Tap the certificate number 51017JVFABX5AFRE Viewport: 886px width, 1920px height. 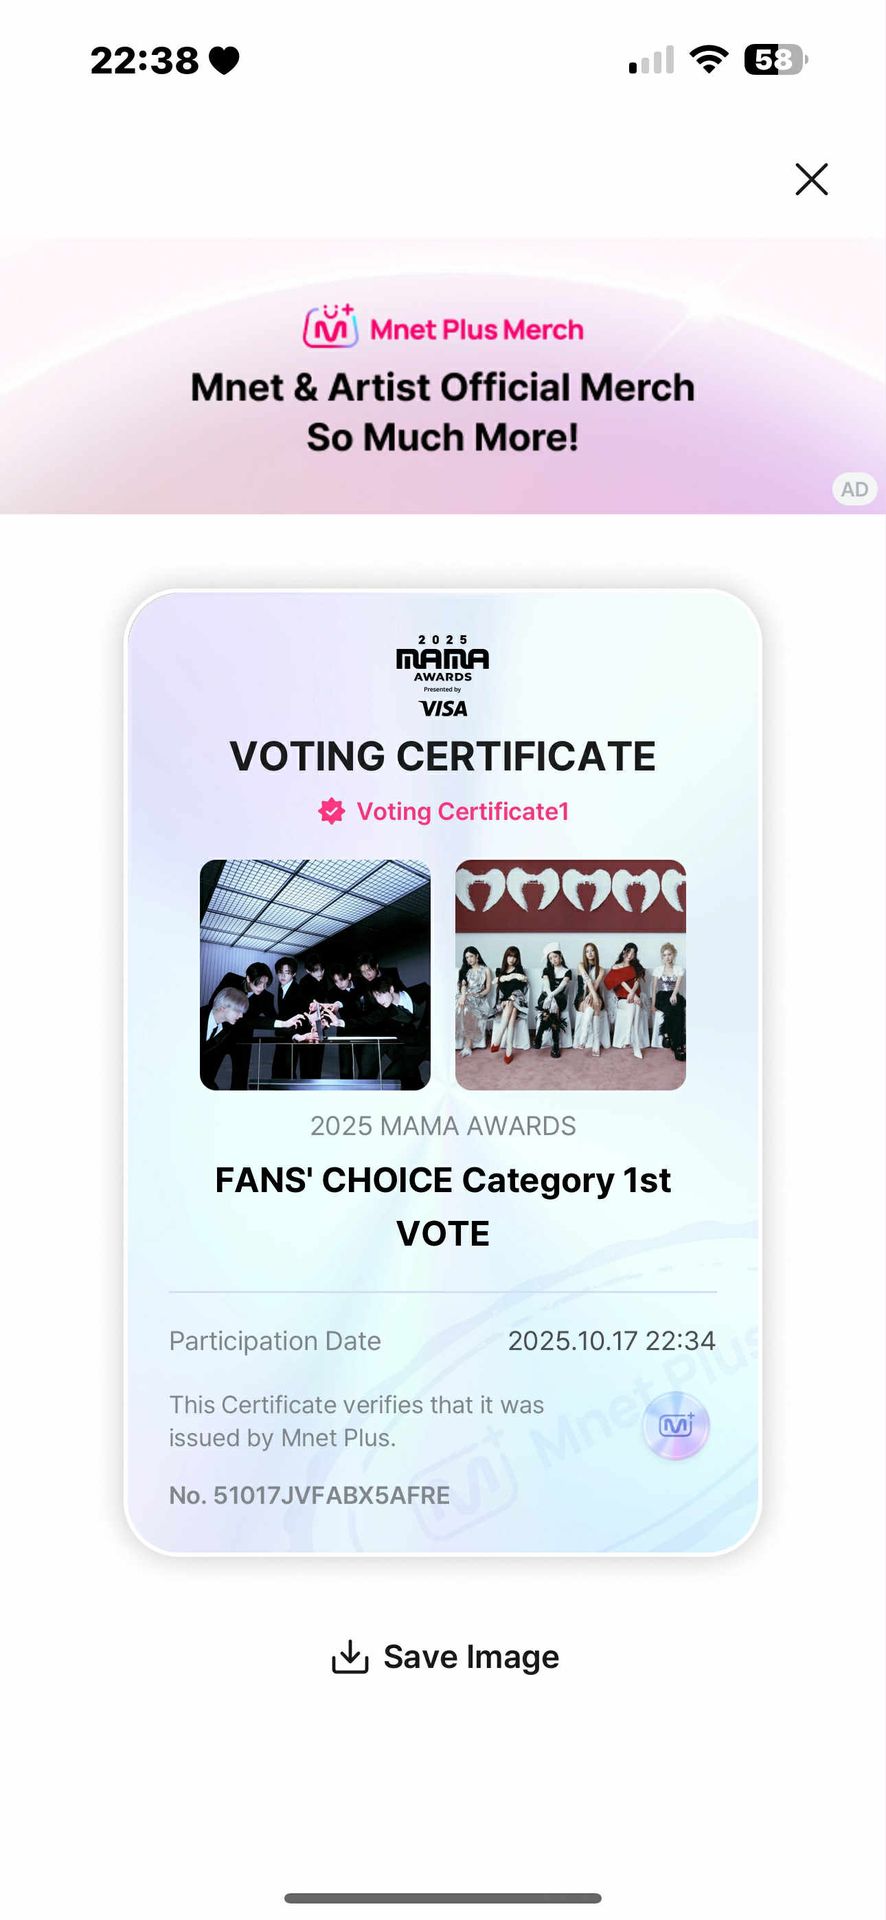(x=310, y=1495)
